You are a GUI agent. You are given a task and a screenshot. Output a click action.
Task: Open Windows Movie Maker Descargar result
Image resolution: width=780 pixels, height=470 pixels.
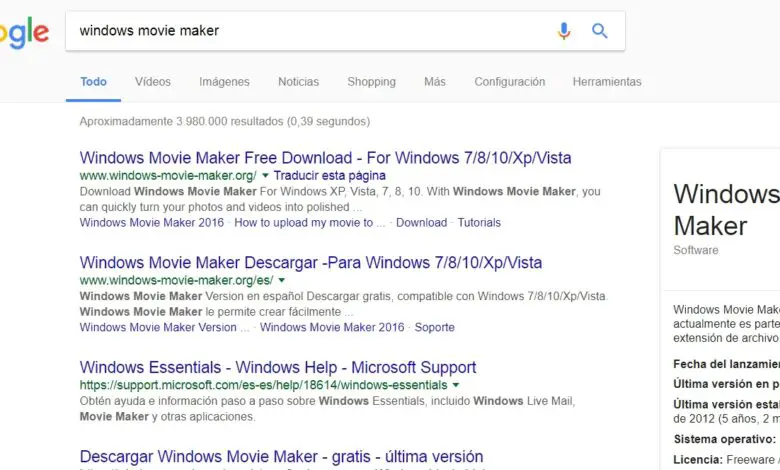pyautogui.click(x=311, y=263)
